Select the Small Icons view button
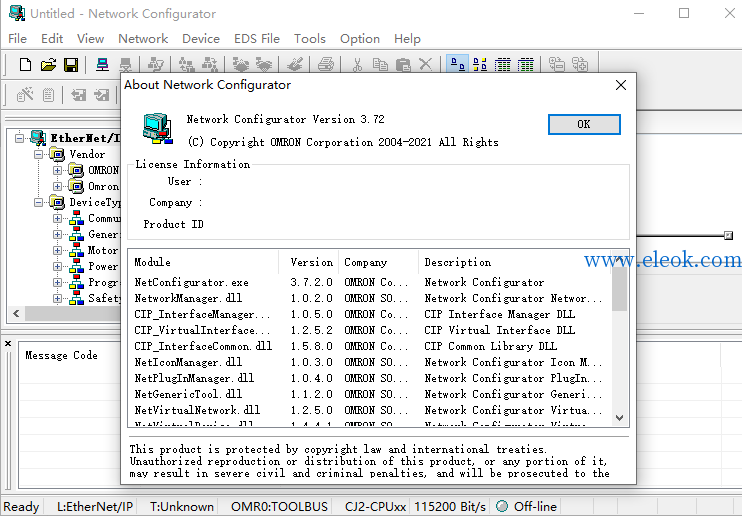This screenshot has height=516, width=742. click(480, 64)
